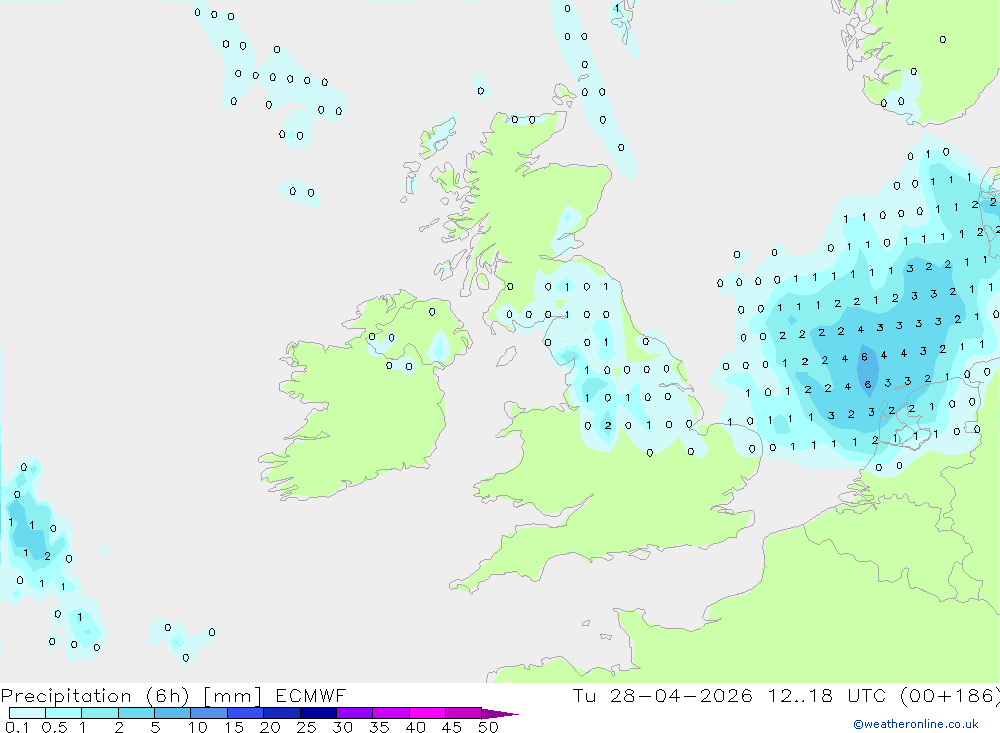This screenshot has width=1000, height=733.
Task: Click the 15–20 mm legend swatch
Action: 246,713
